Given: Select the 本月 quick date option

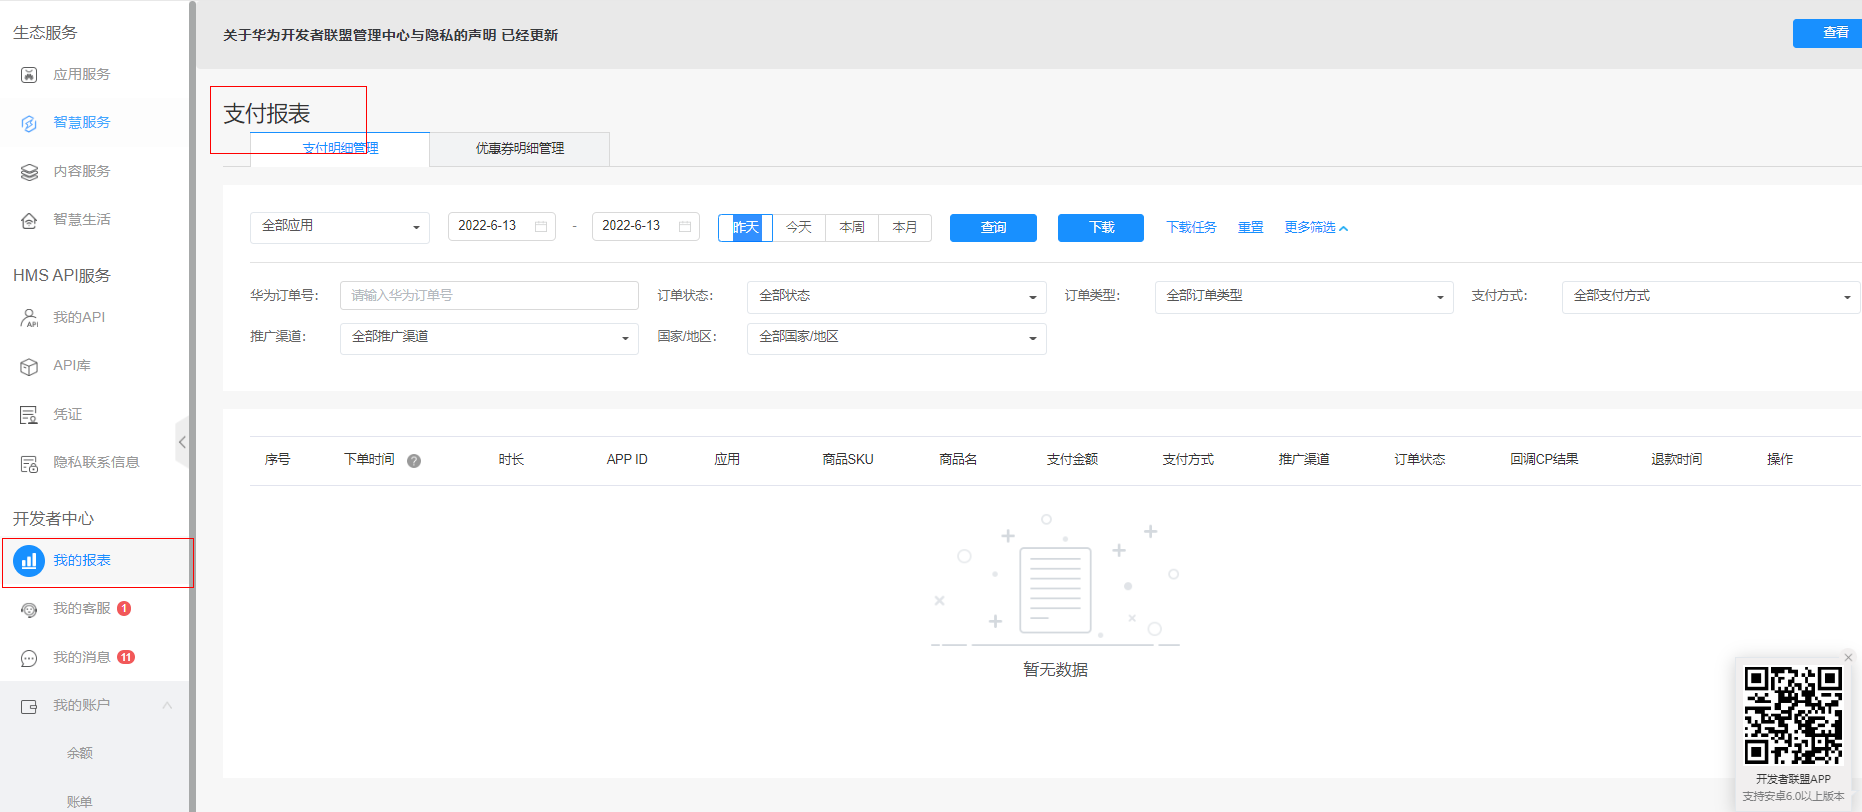Looking at the screenshot, I should (905, 228).
